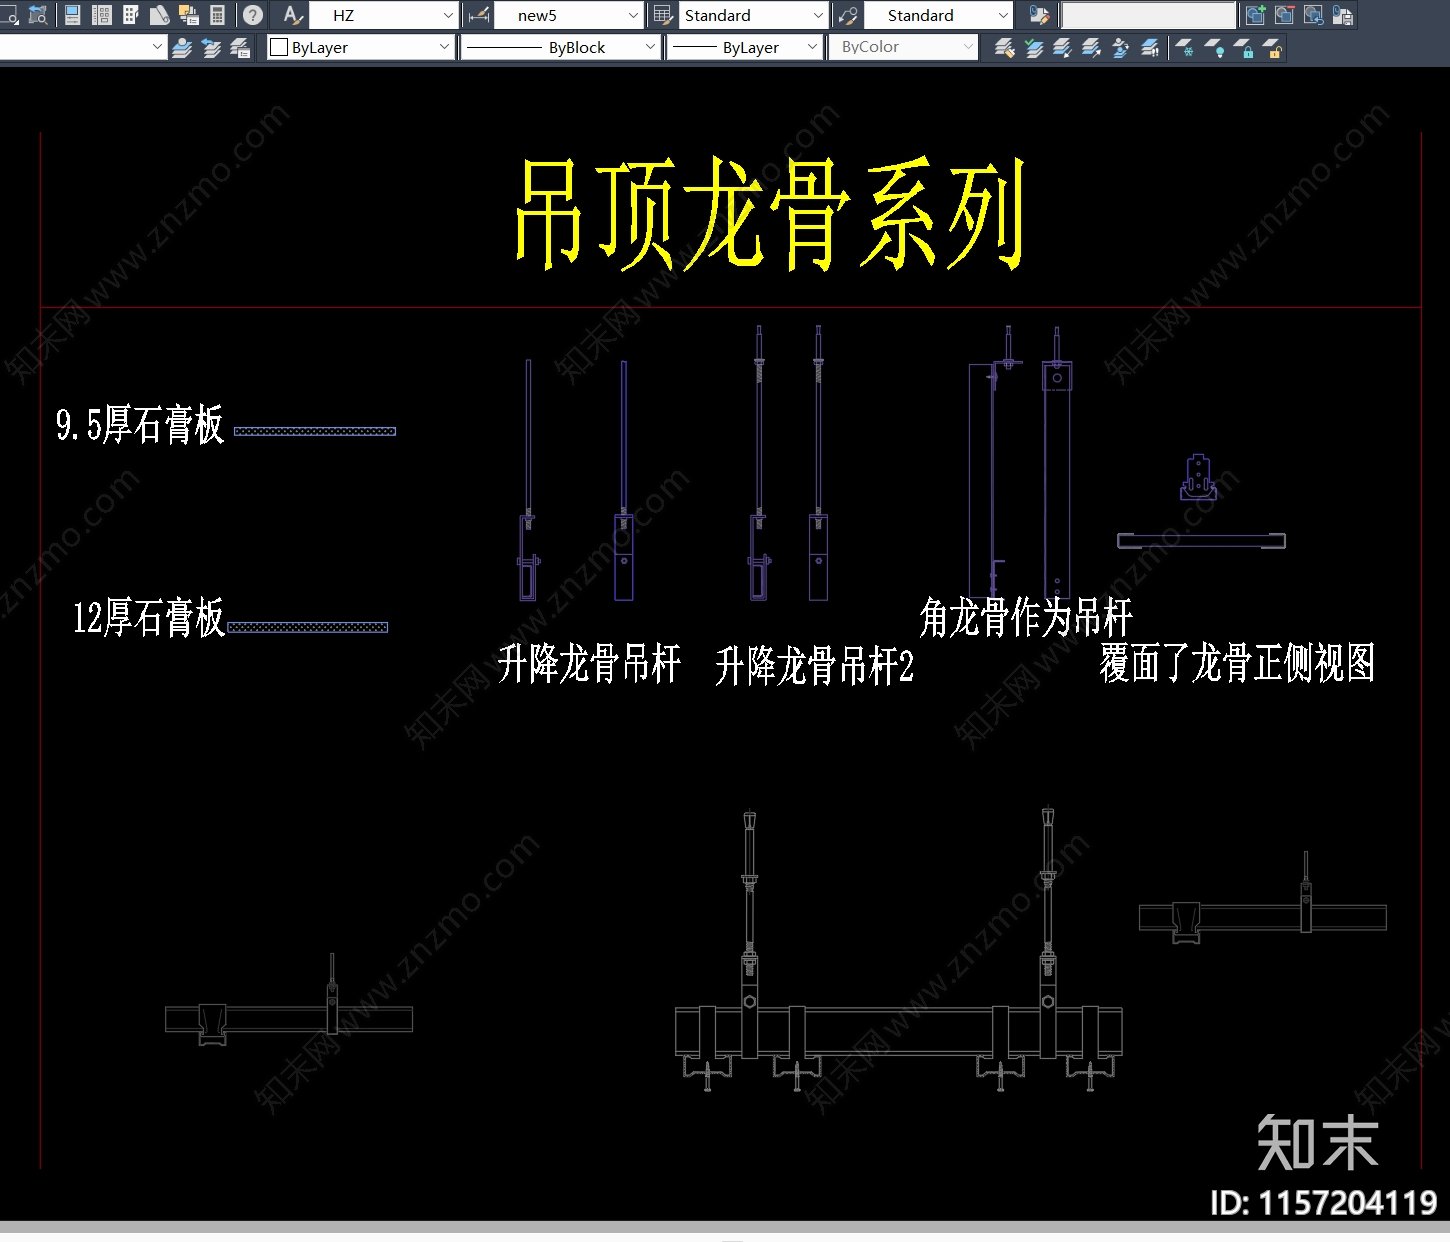Launch the QuickCalc calculator icon
This screenshot has height=1242, width=1450.
(x=217, y=15)
